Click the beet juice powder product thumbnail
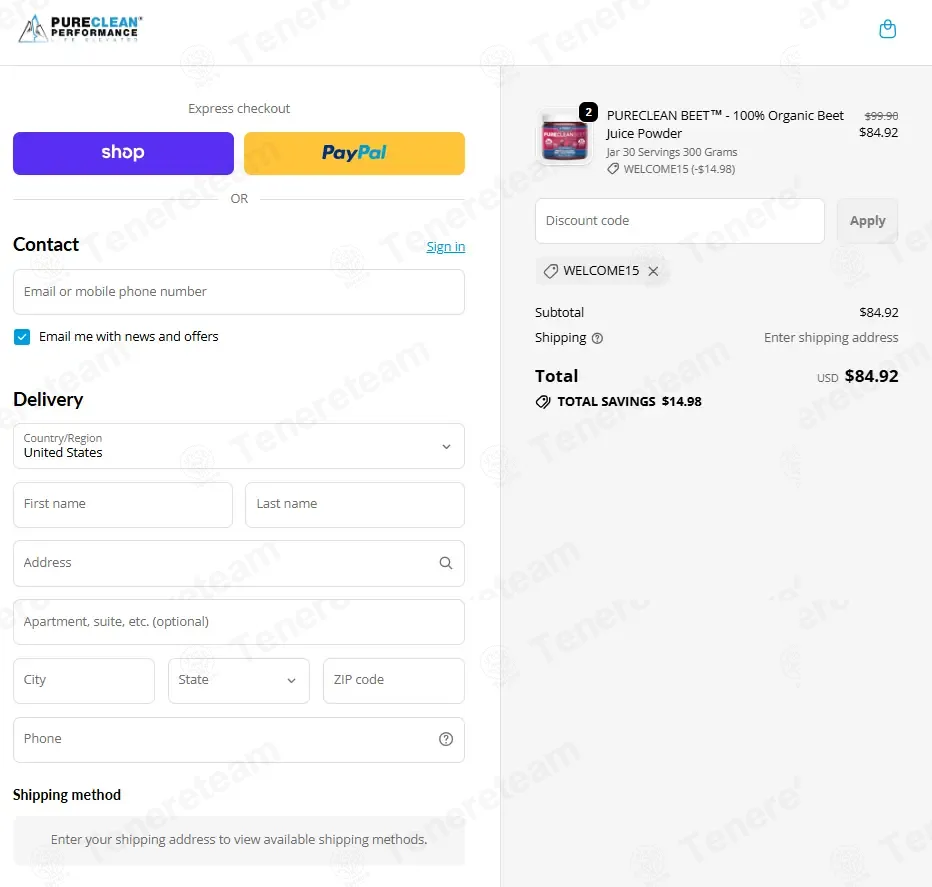 565,138
